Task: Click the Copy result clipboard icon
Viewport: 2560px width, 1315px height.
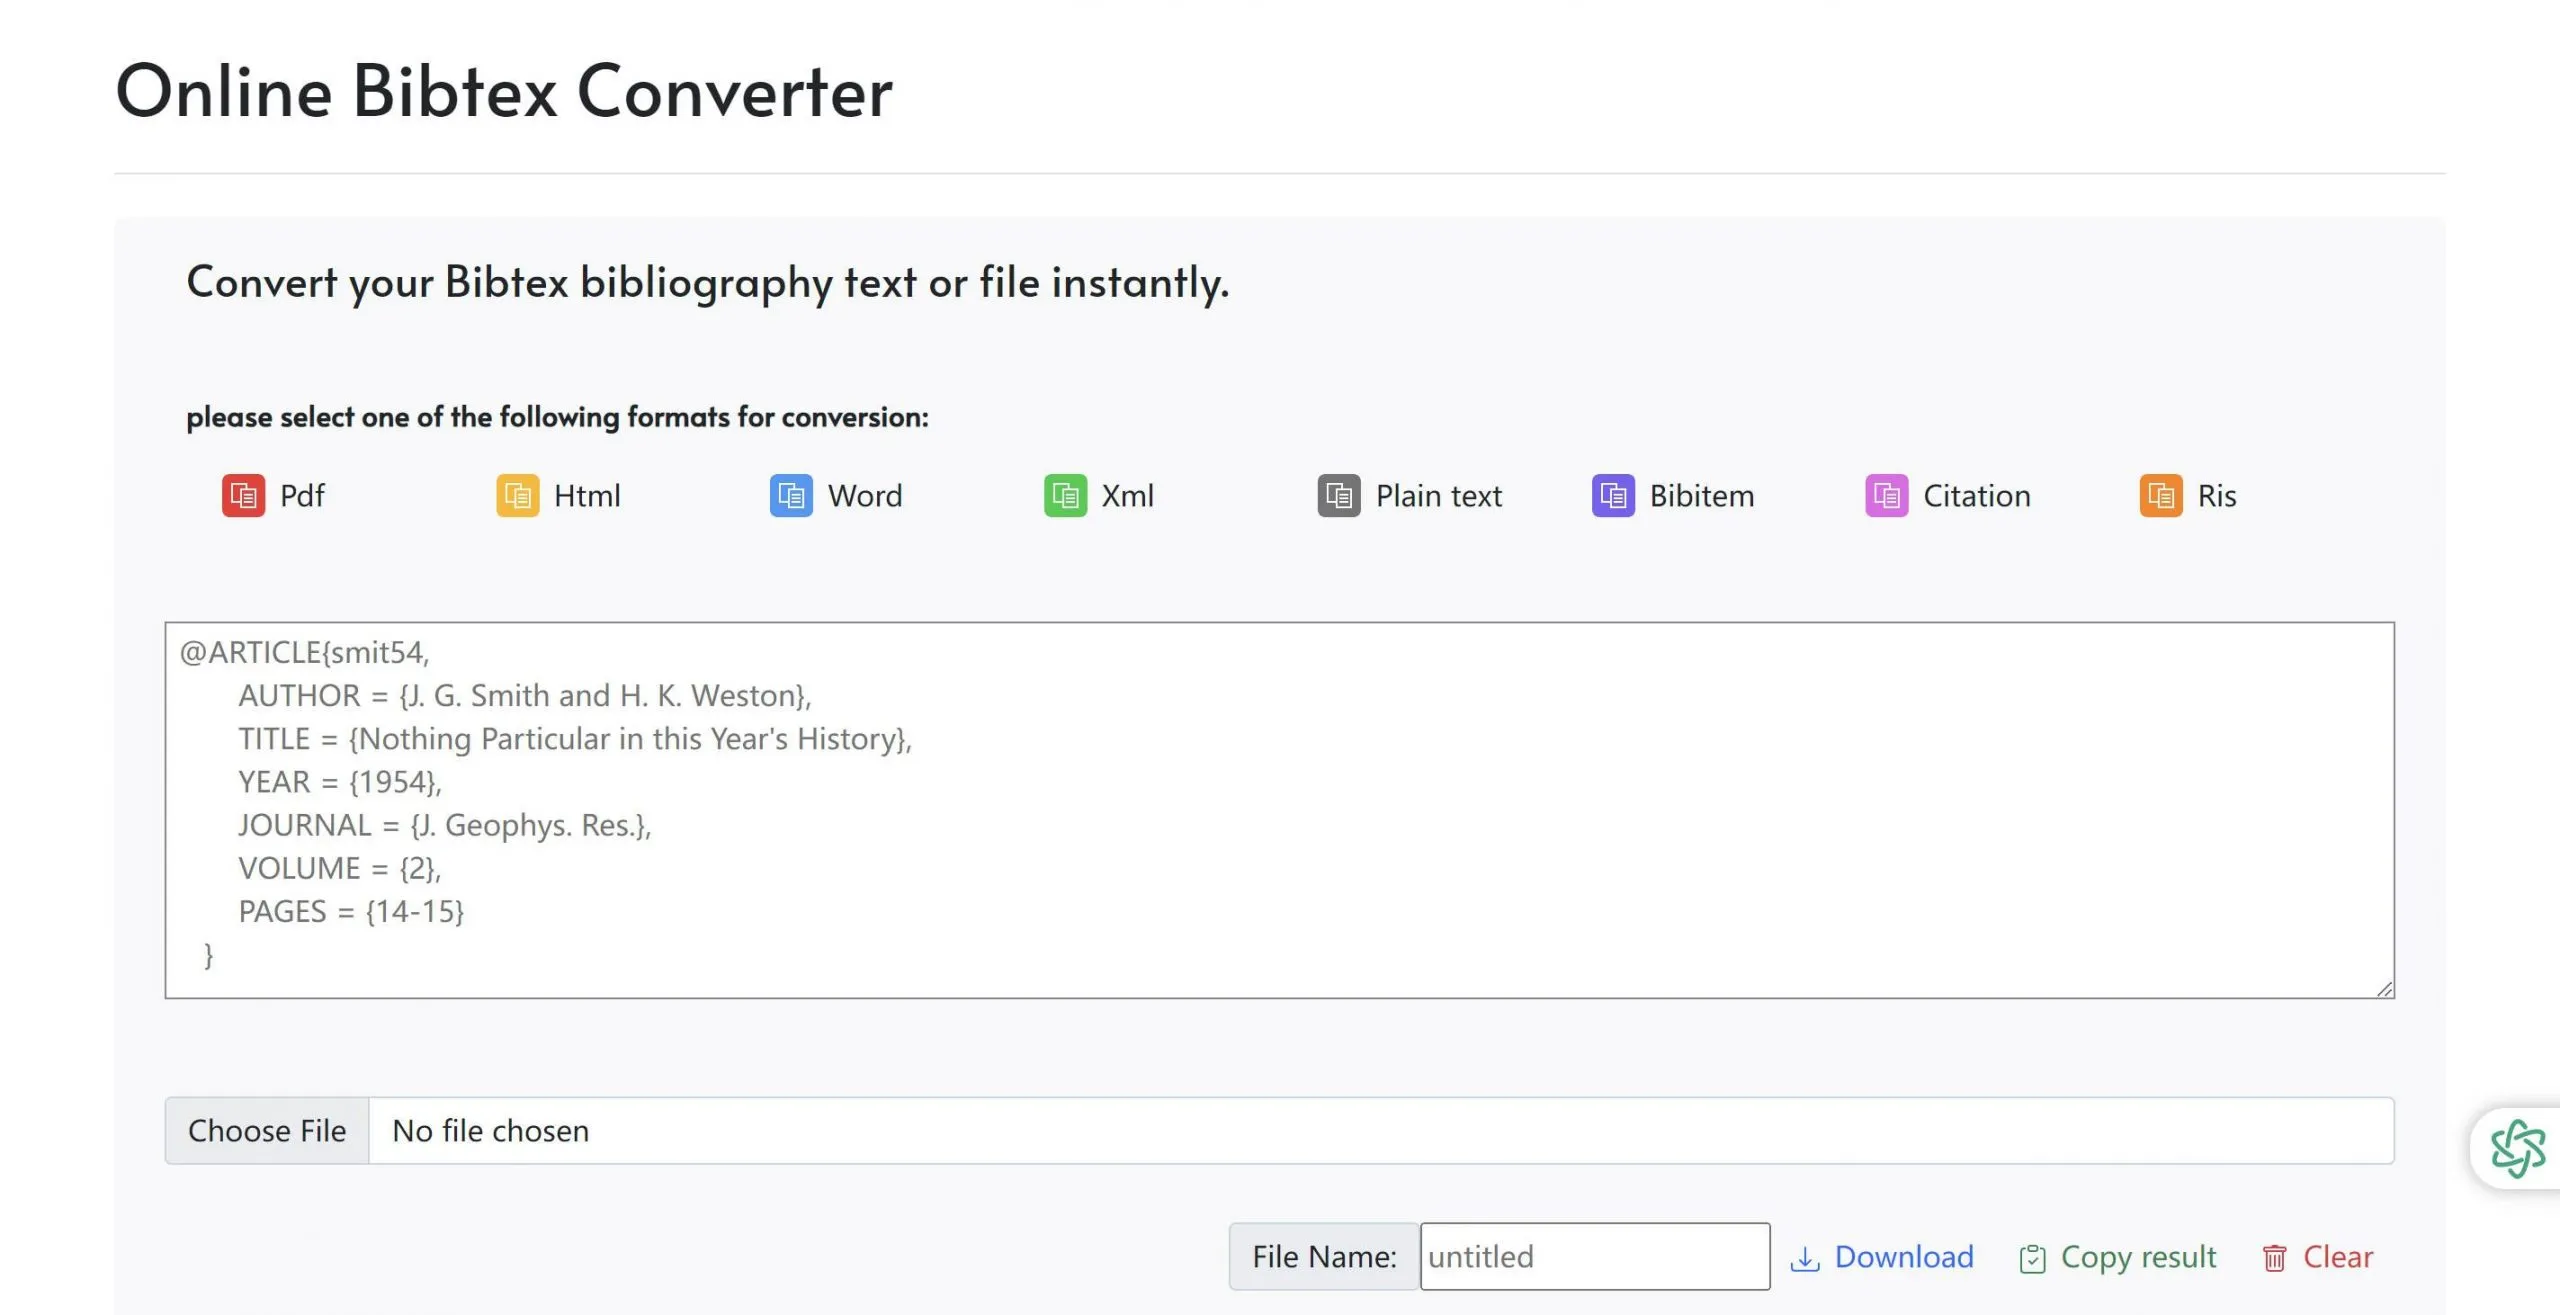Action: tap(2033, 1258)
